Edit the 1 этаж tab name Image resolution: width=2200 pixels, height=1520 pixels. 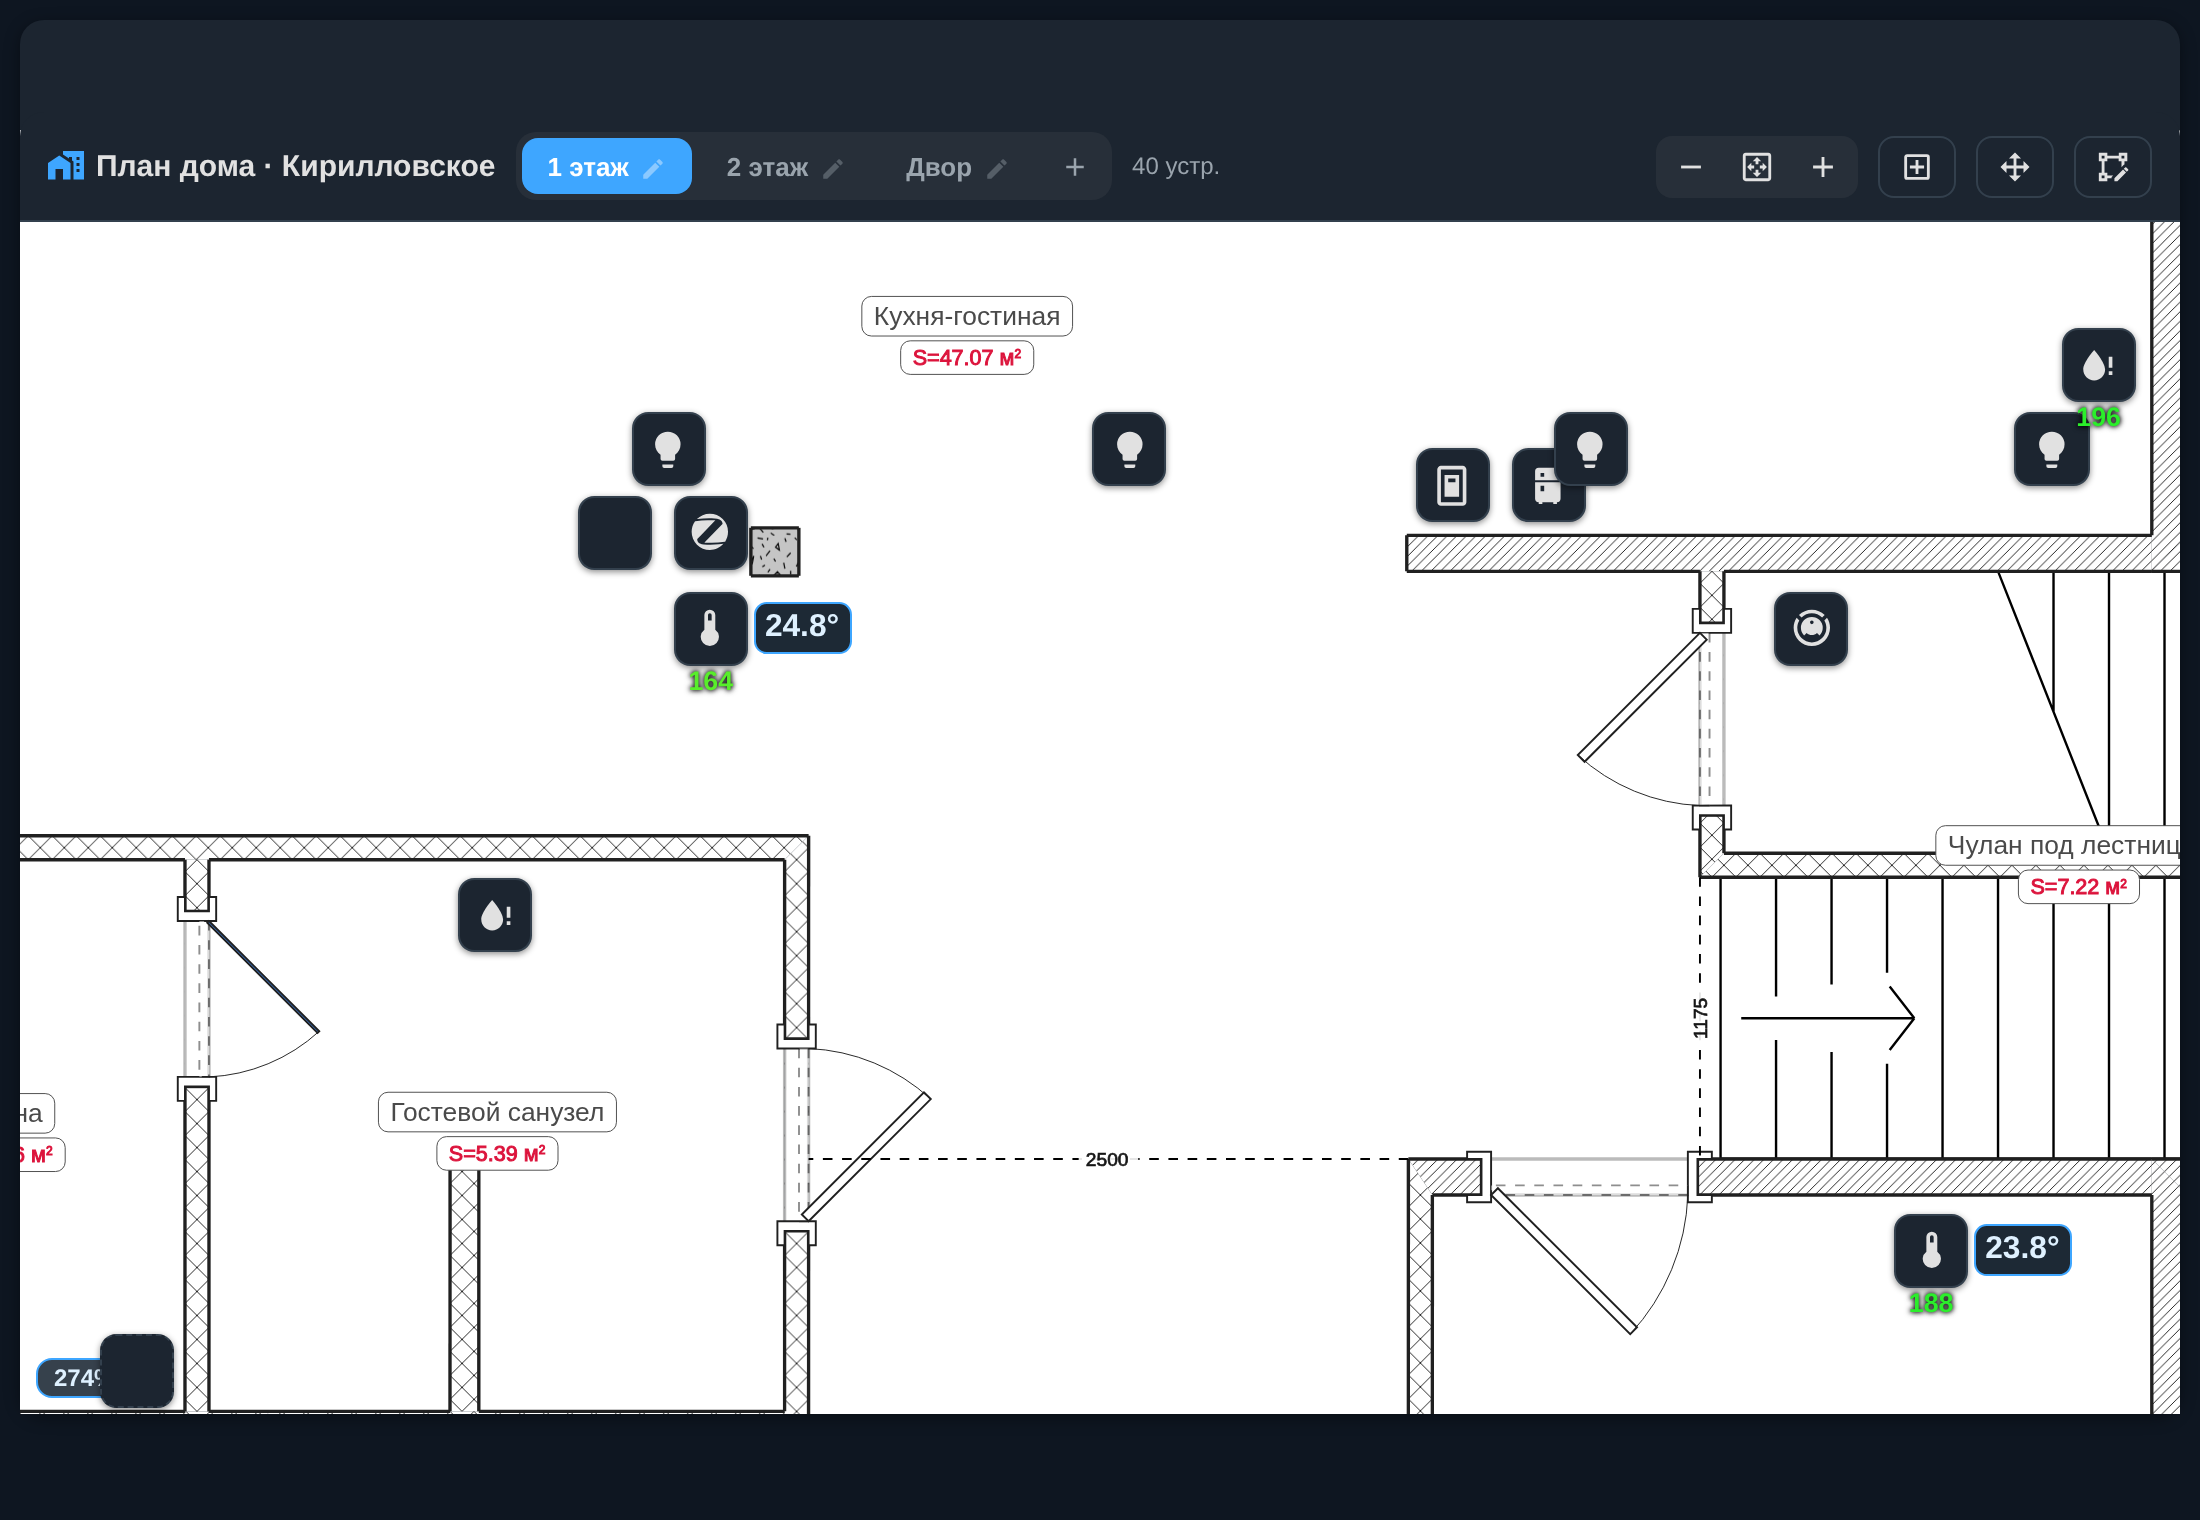pyautogui.click(x=653, y=168)
